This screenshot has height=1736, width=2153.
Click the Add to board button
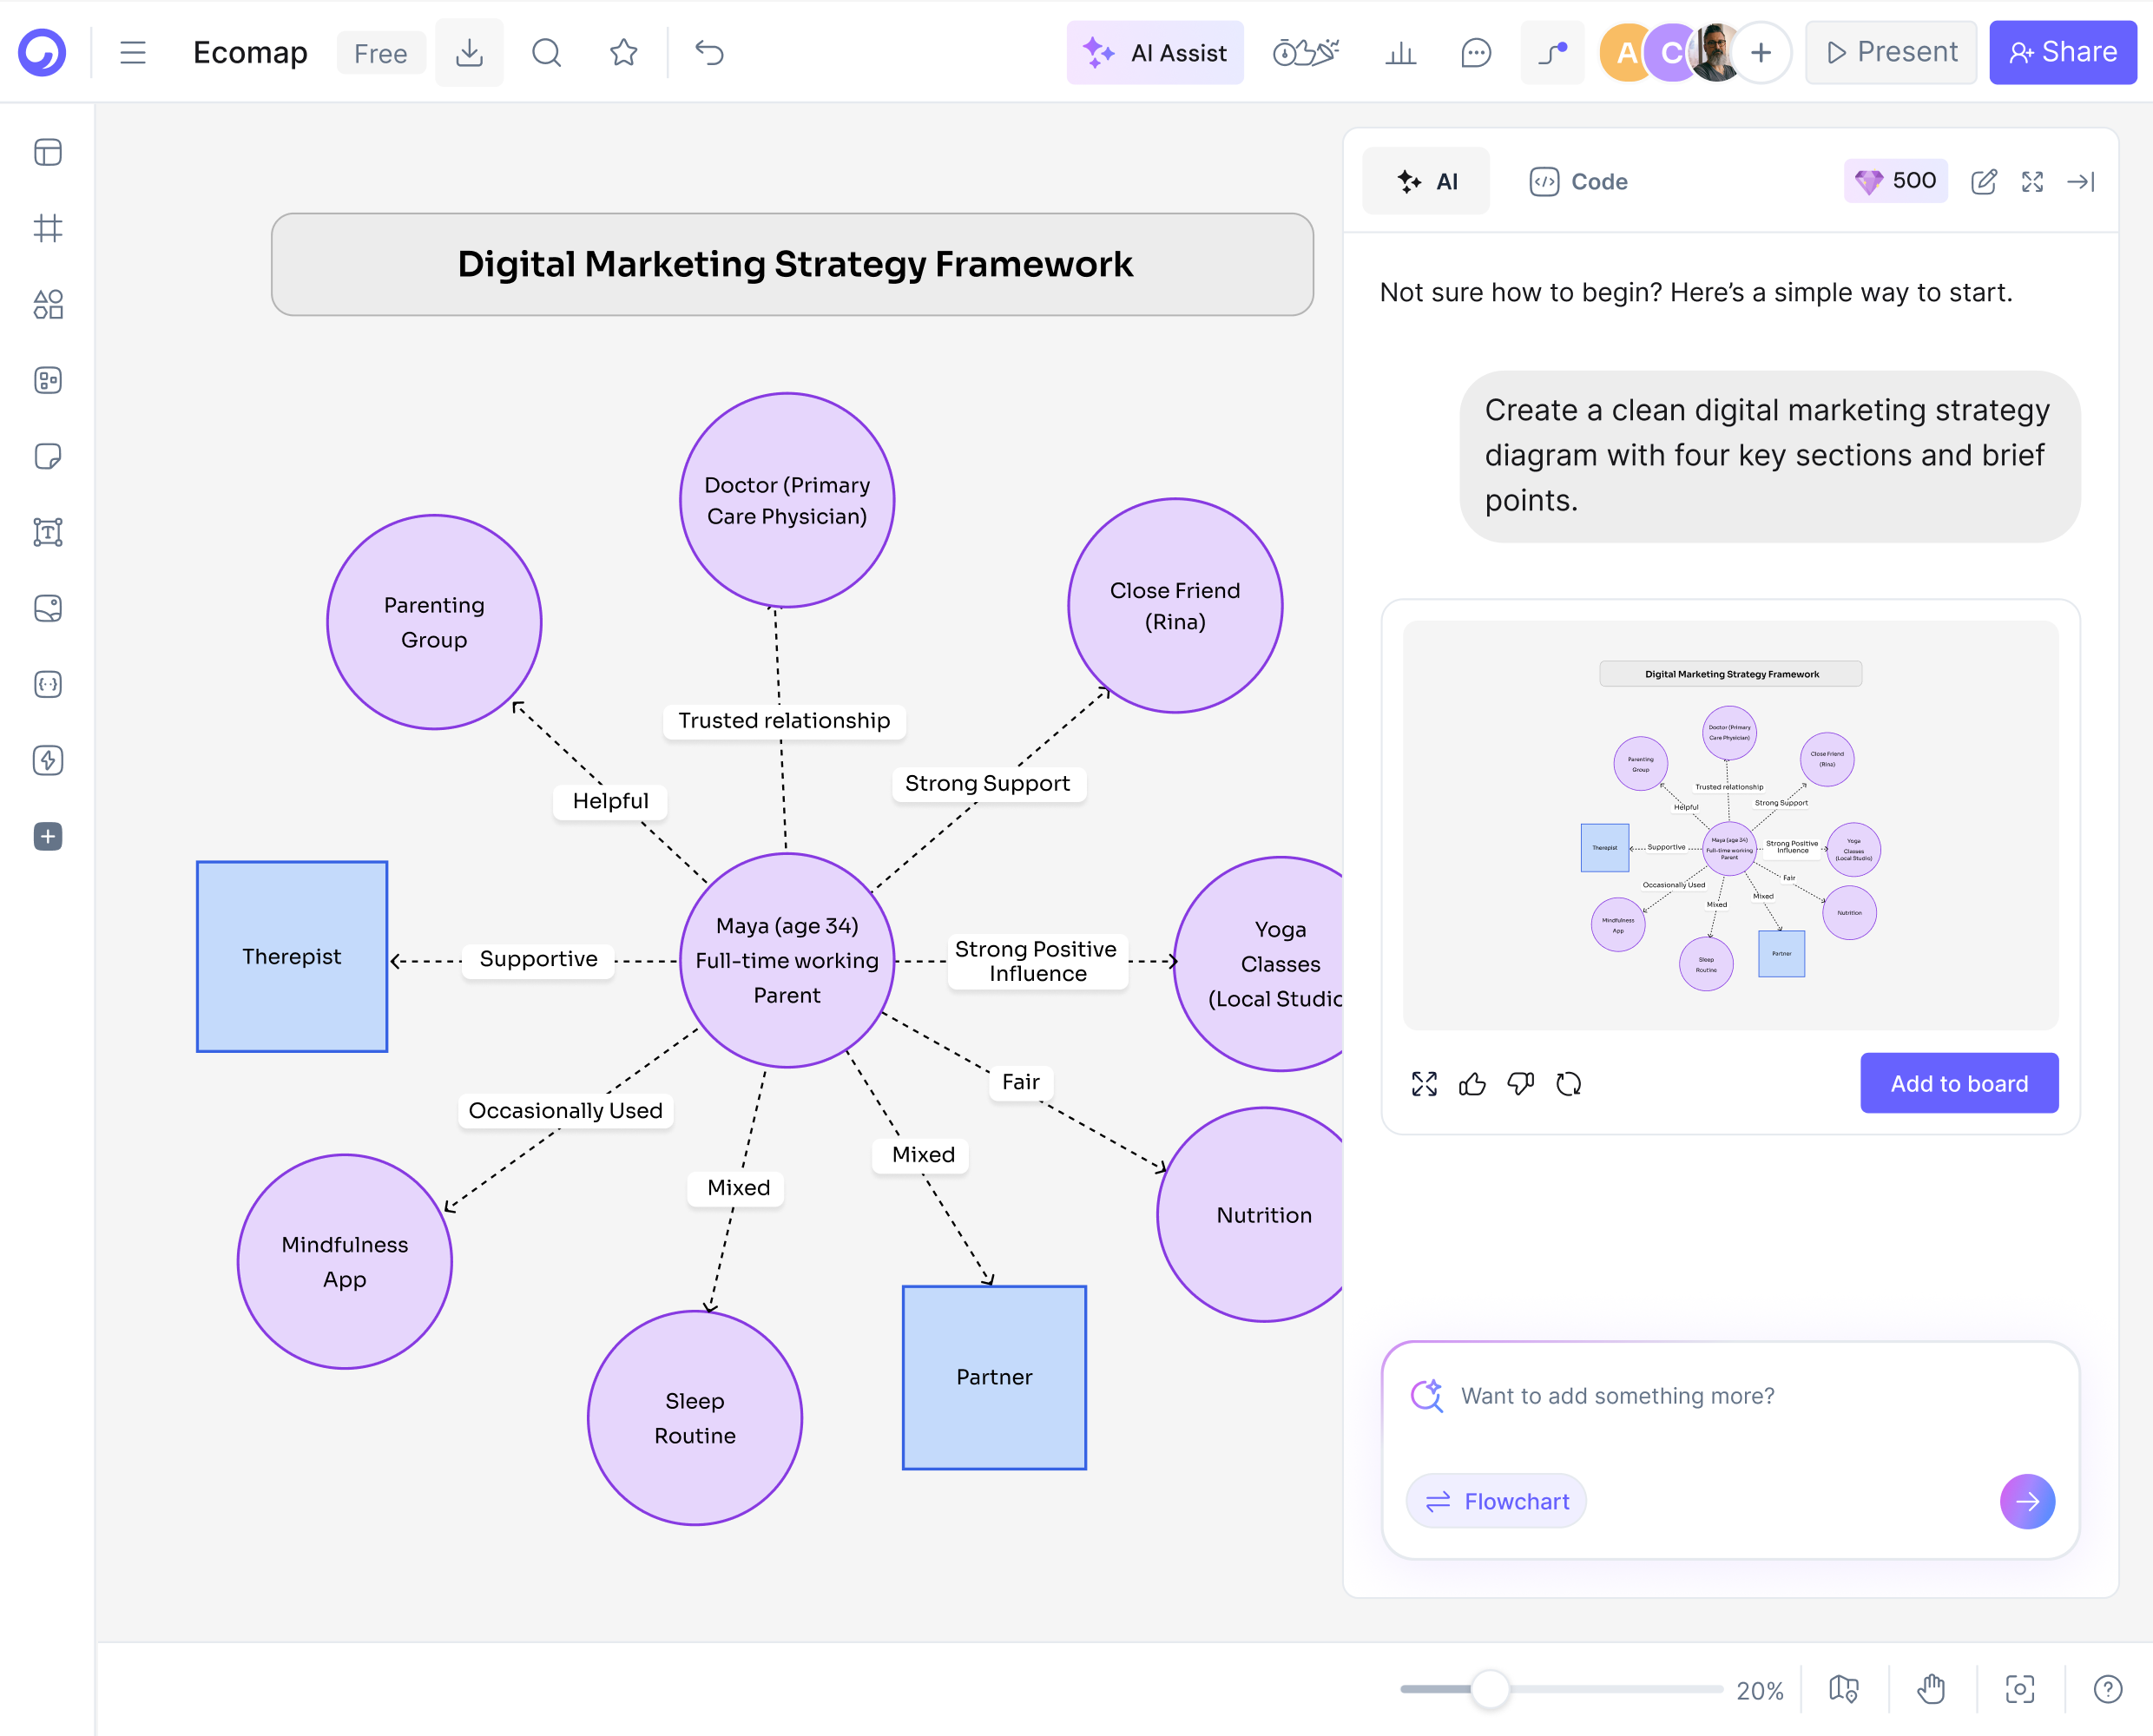tap(1959, 1083)
